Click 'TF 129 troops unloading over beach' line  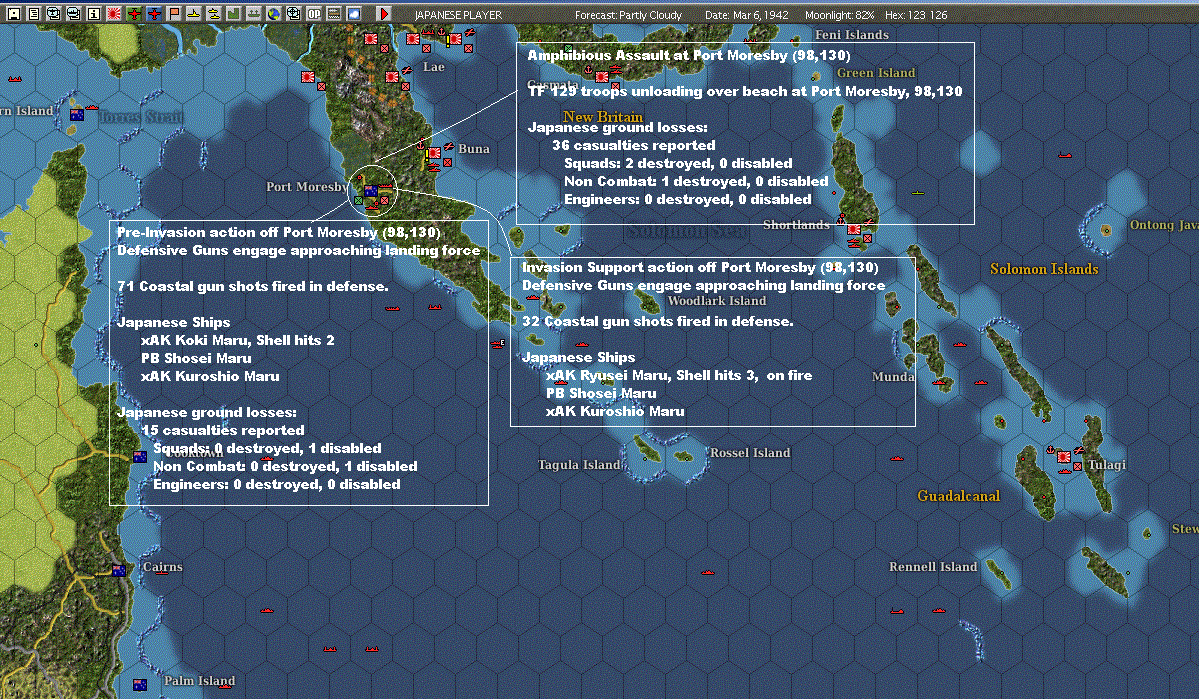(746, 92)
